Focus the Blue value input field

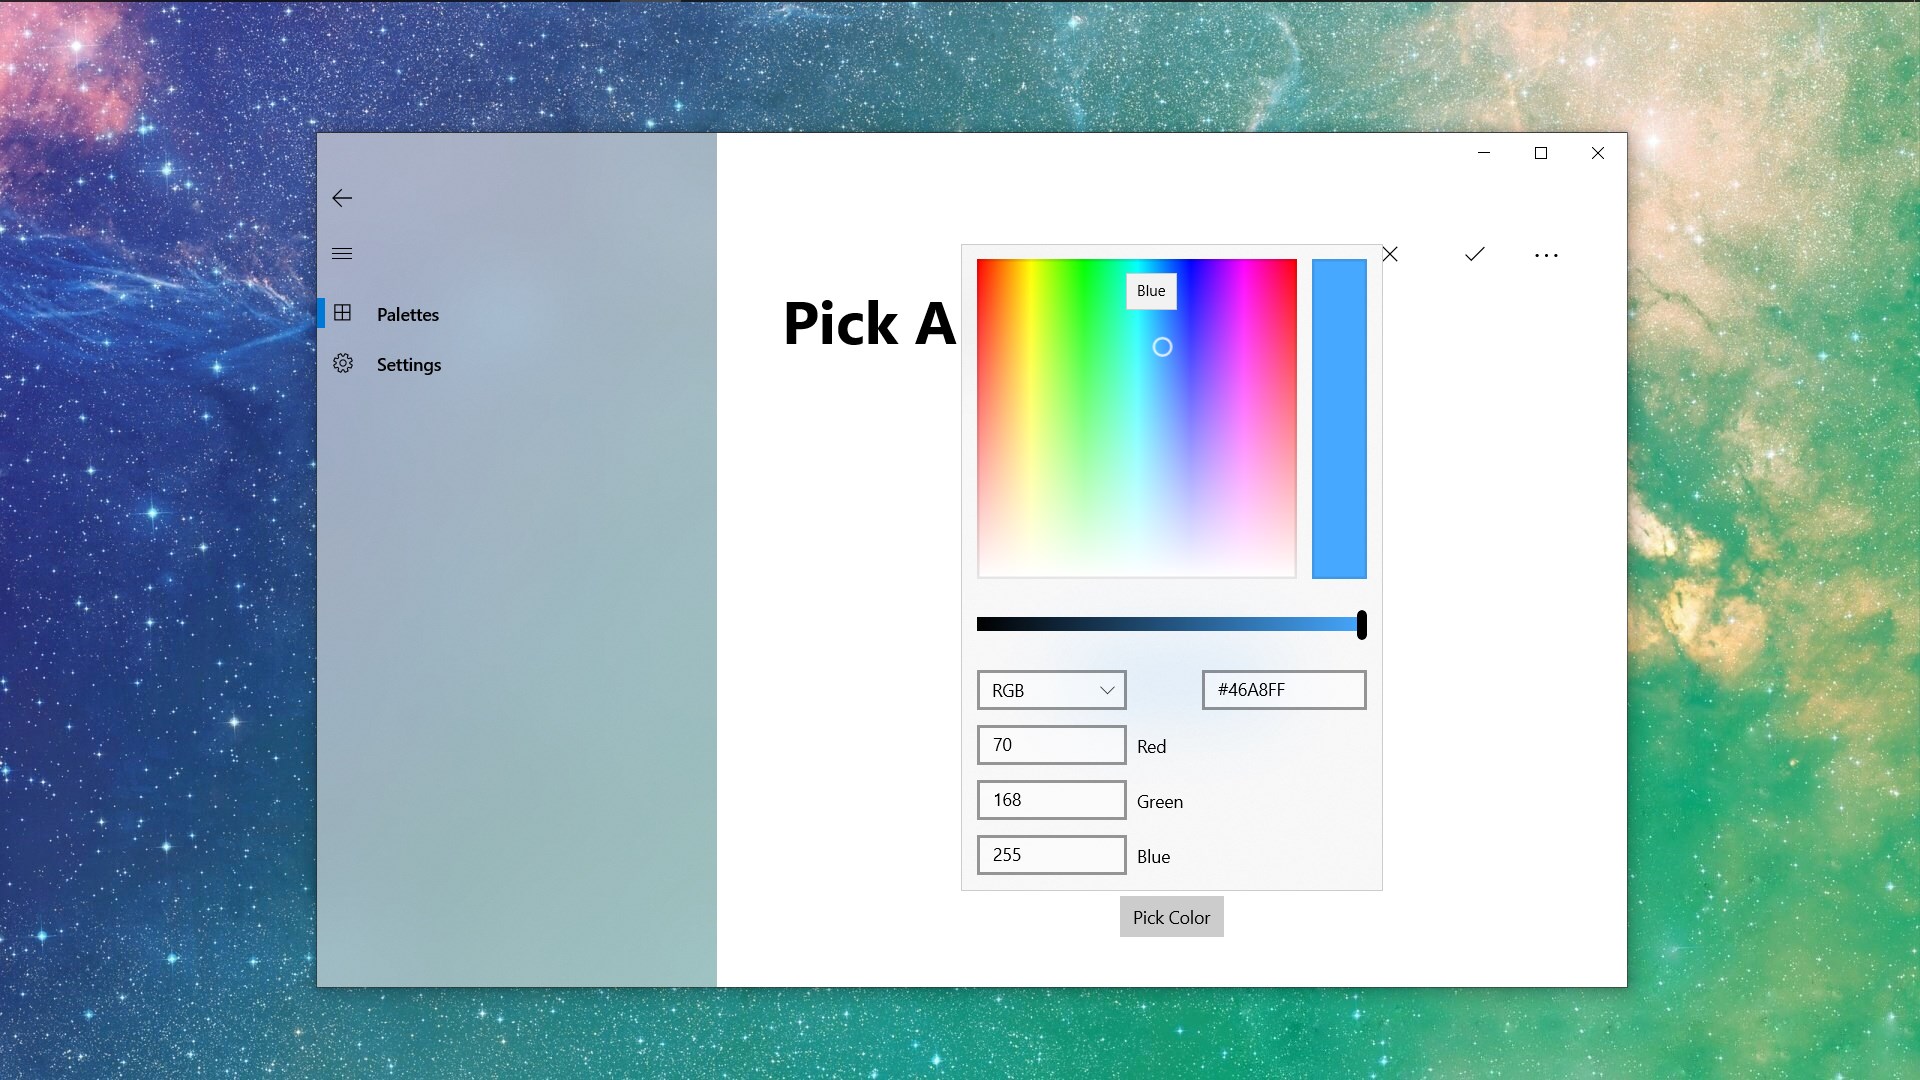tap(1051, 855)
